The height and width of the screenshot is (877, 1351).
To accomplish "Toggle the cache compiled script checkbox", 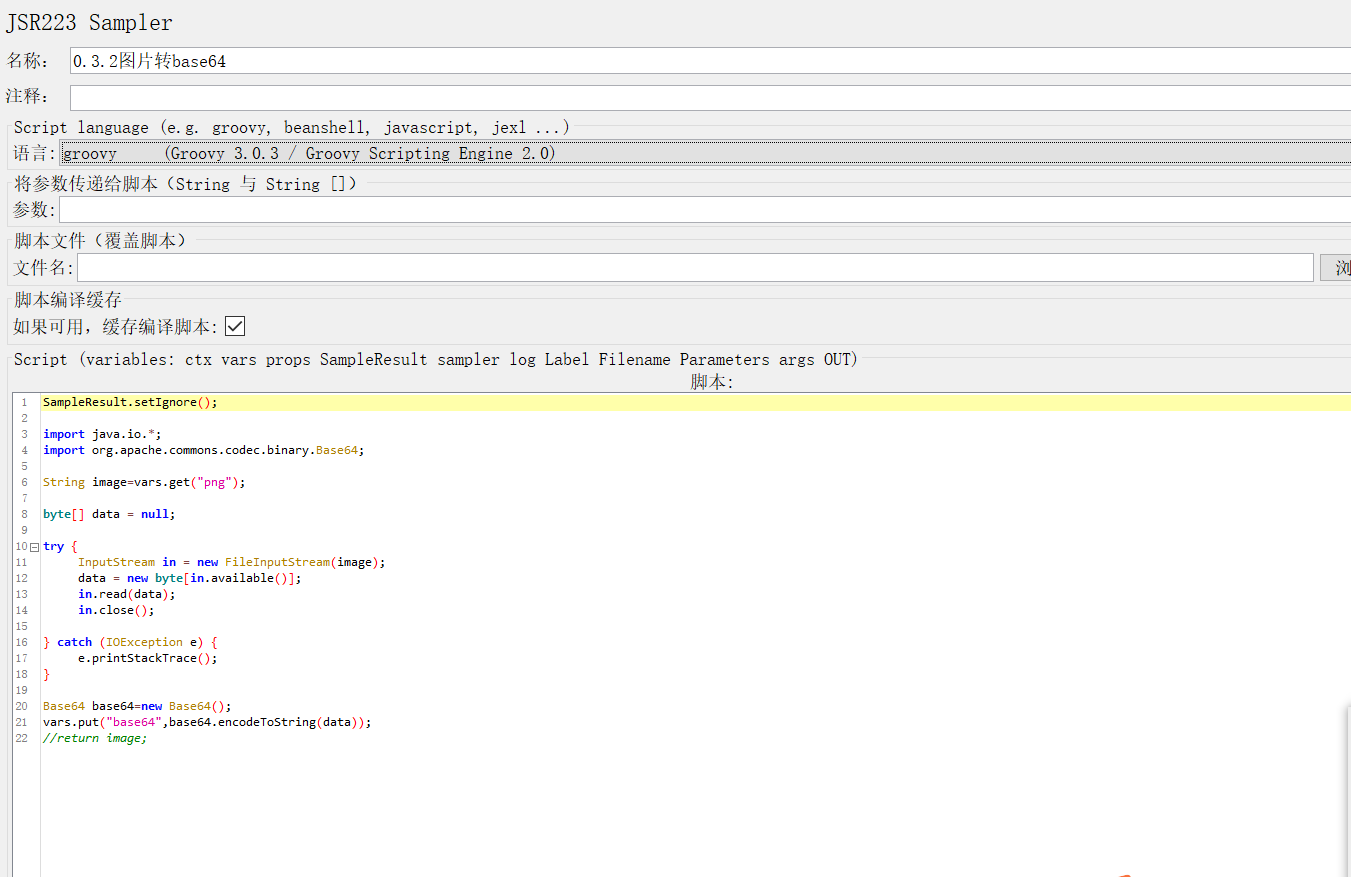I will click(x=235, y=326).
